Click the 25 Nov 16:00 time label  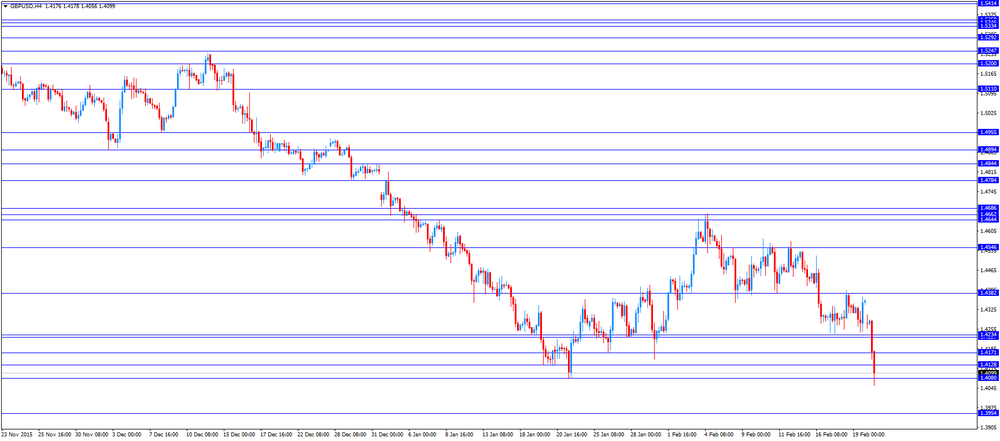pos(54,435)
